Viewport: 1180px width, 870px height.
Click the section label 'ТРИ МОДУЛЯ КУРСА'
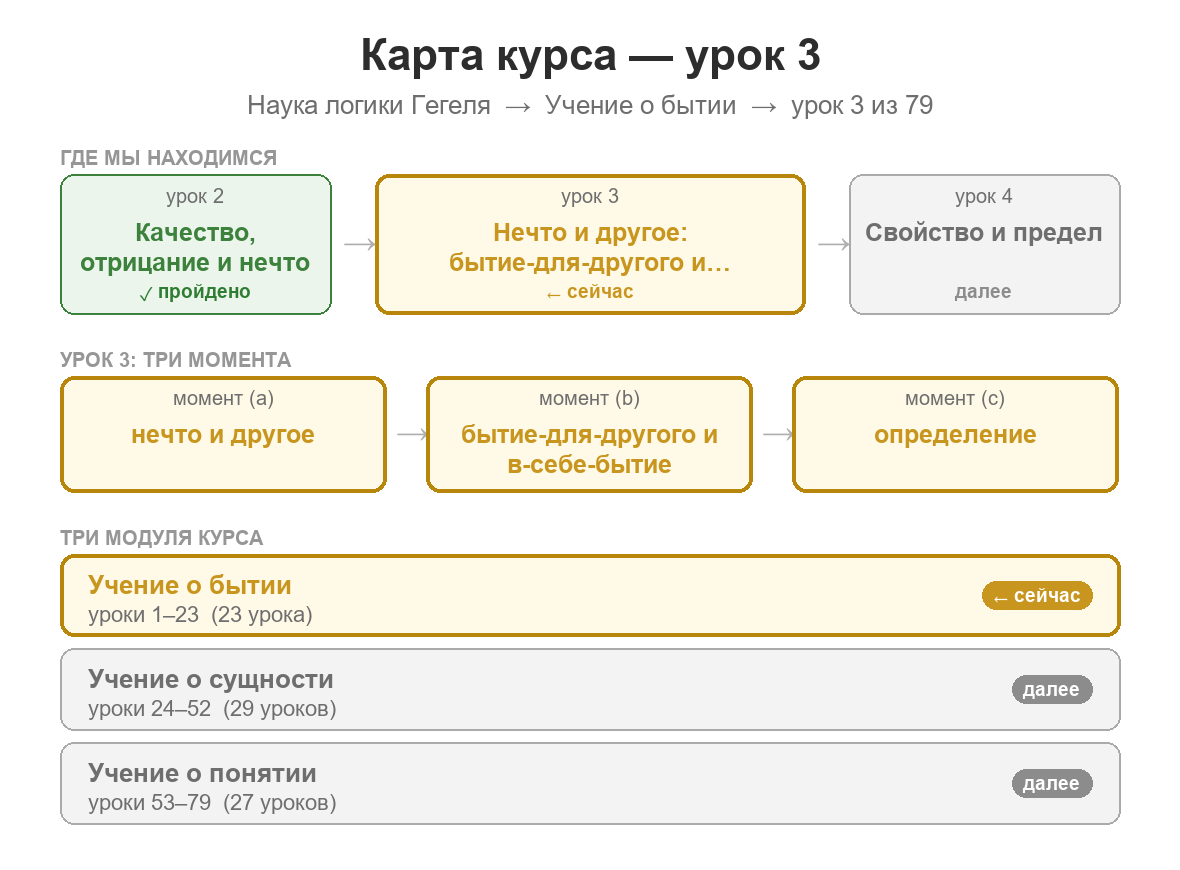click(x=162, y=538)
